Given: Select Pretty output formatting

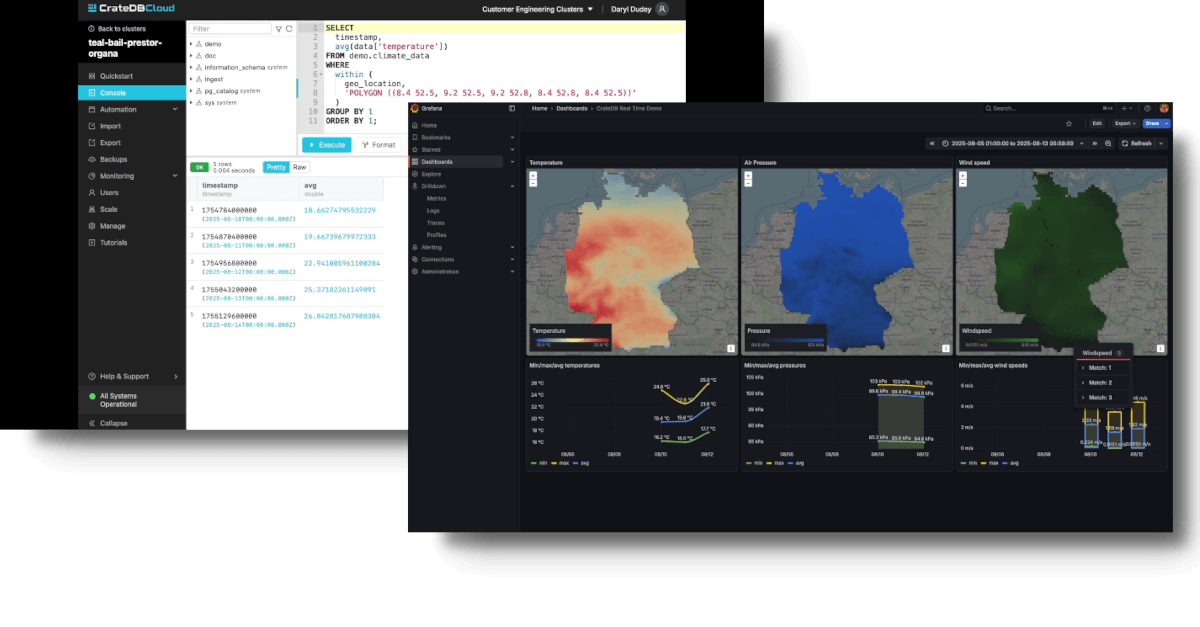Looking at the screenshot, I should point(276,167).
